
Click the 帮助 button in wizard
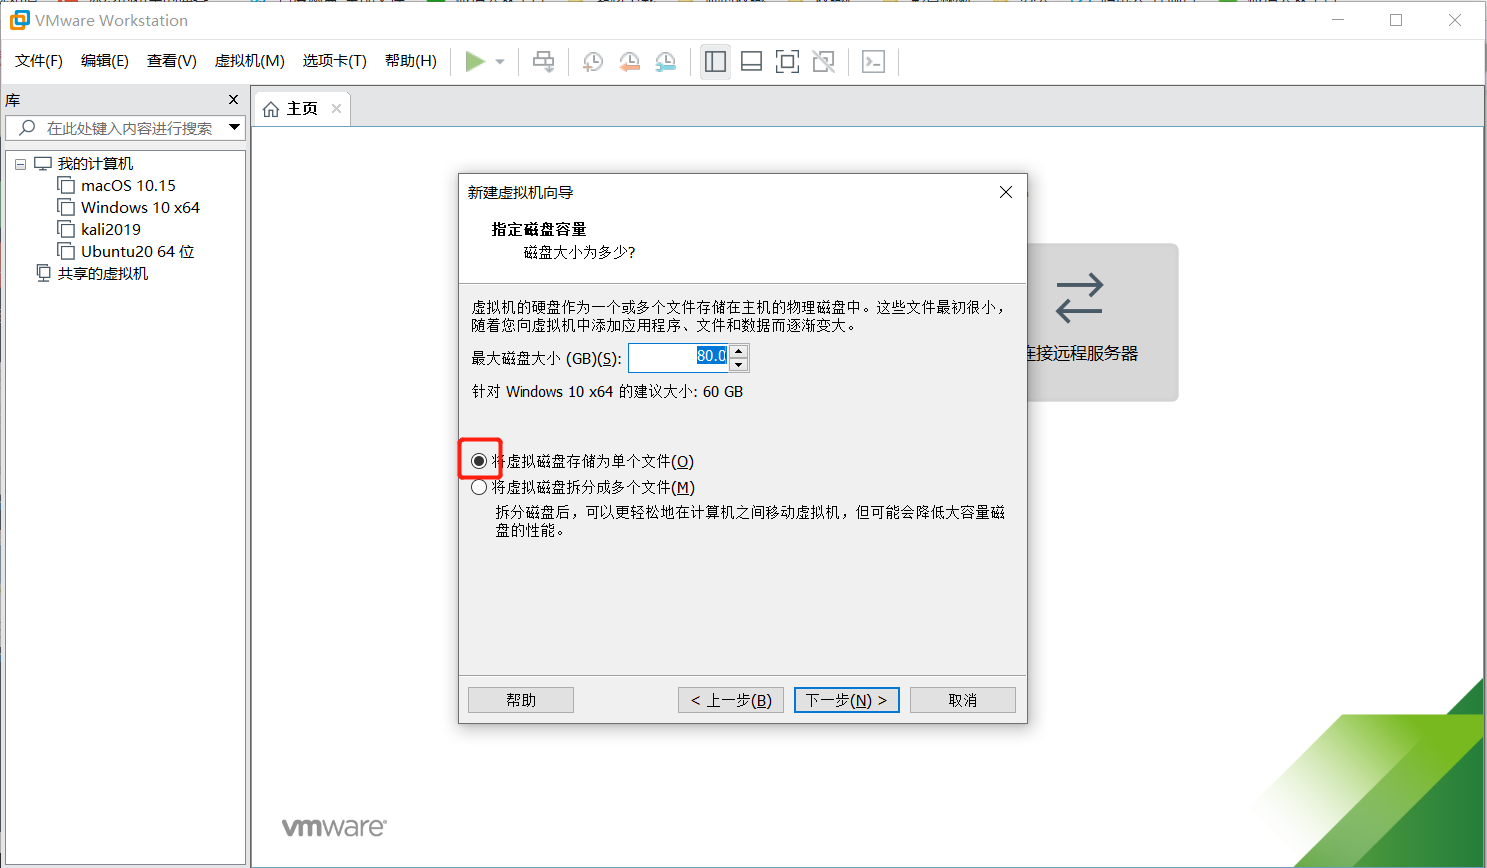pos(521,700)
